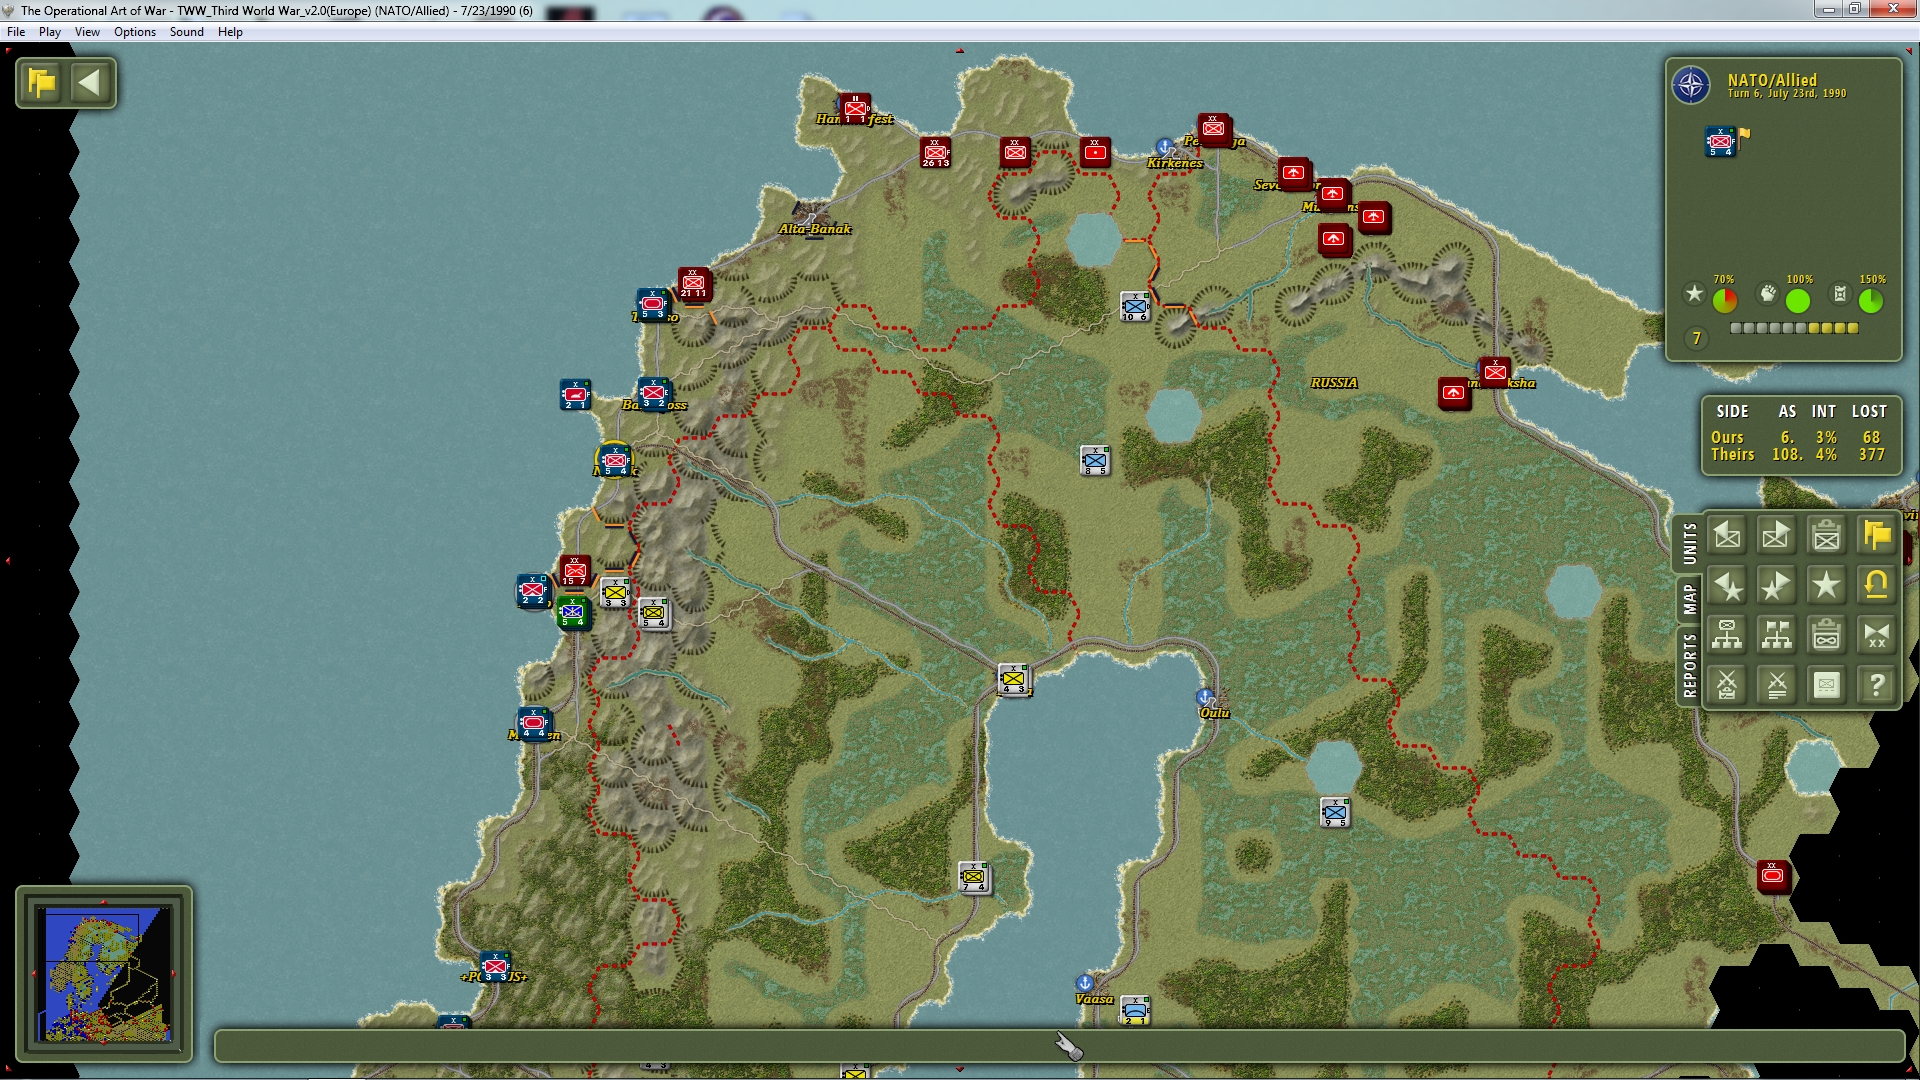Viewport: 1920px width, 1080px height.
Task: Click the number 7 circle in unit panel
Action: (x=1696, y=338)
